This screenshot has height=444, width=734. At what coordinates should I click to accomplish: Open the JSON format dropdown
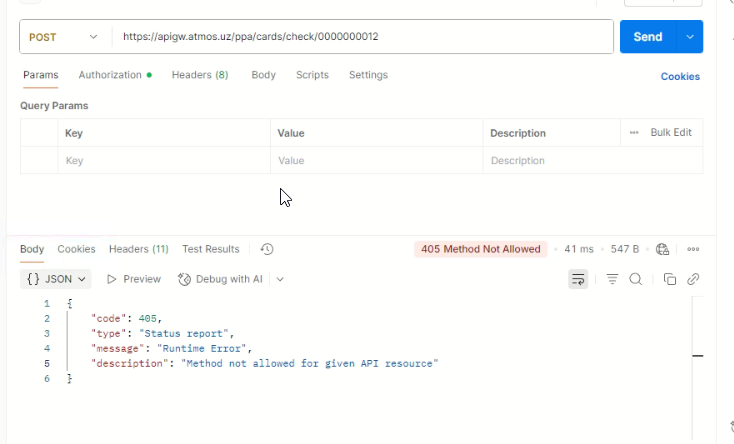coord(58,279)
